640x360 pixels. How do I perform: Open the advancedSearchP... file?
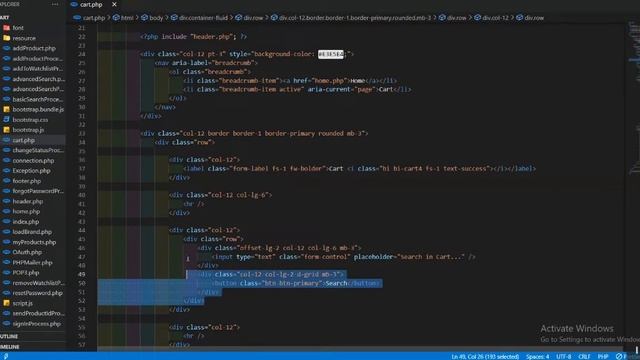click(x=33, y=89)
